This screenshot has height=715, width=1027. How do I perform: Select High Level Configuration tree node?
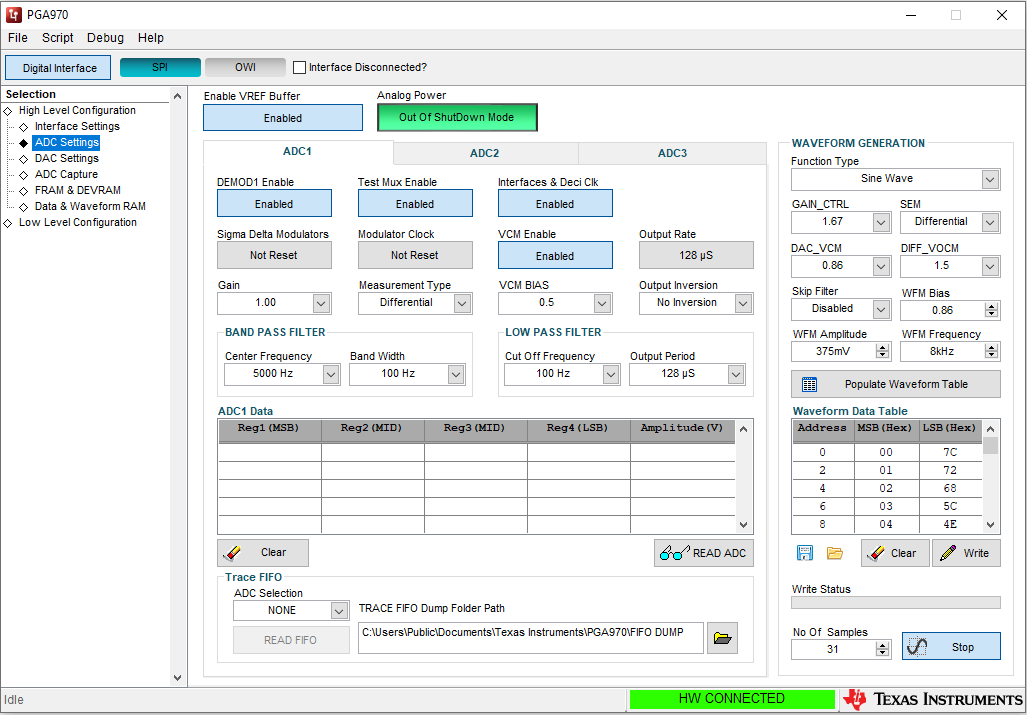pos(77,111)
